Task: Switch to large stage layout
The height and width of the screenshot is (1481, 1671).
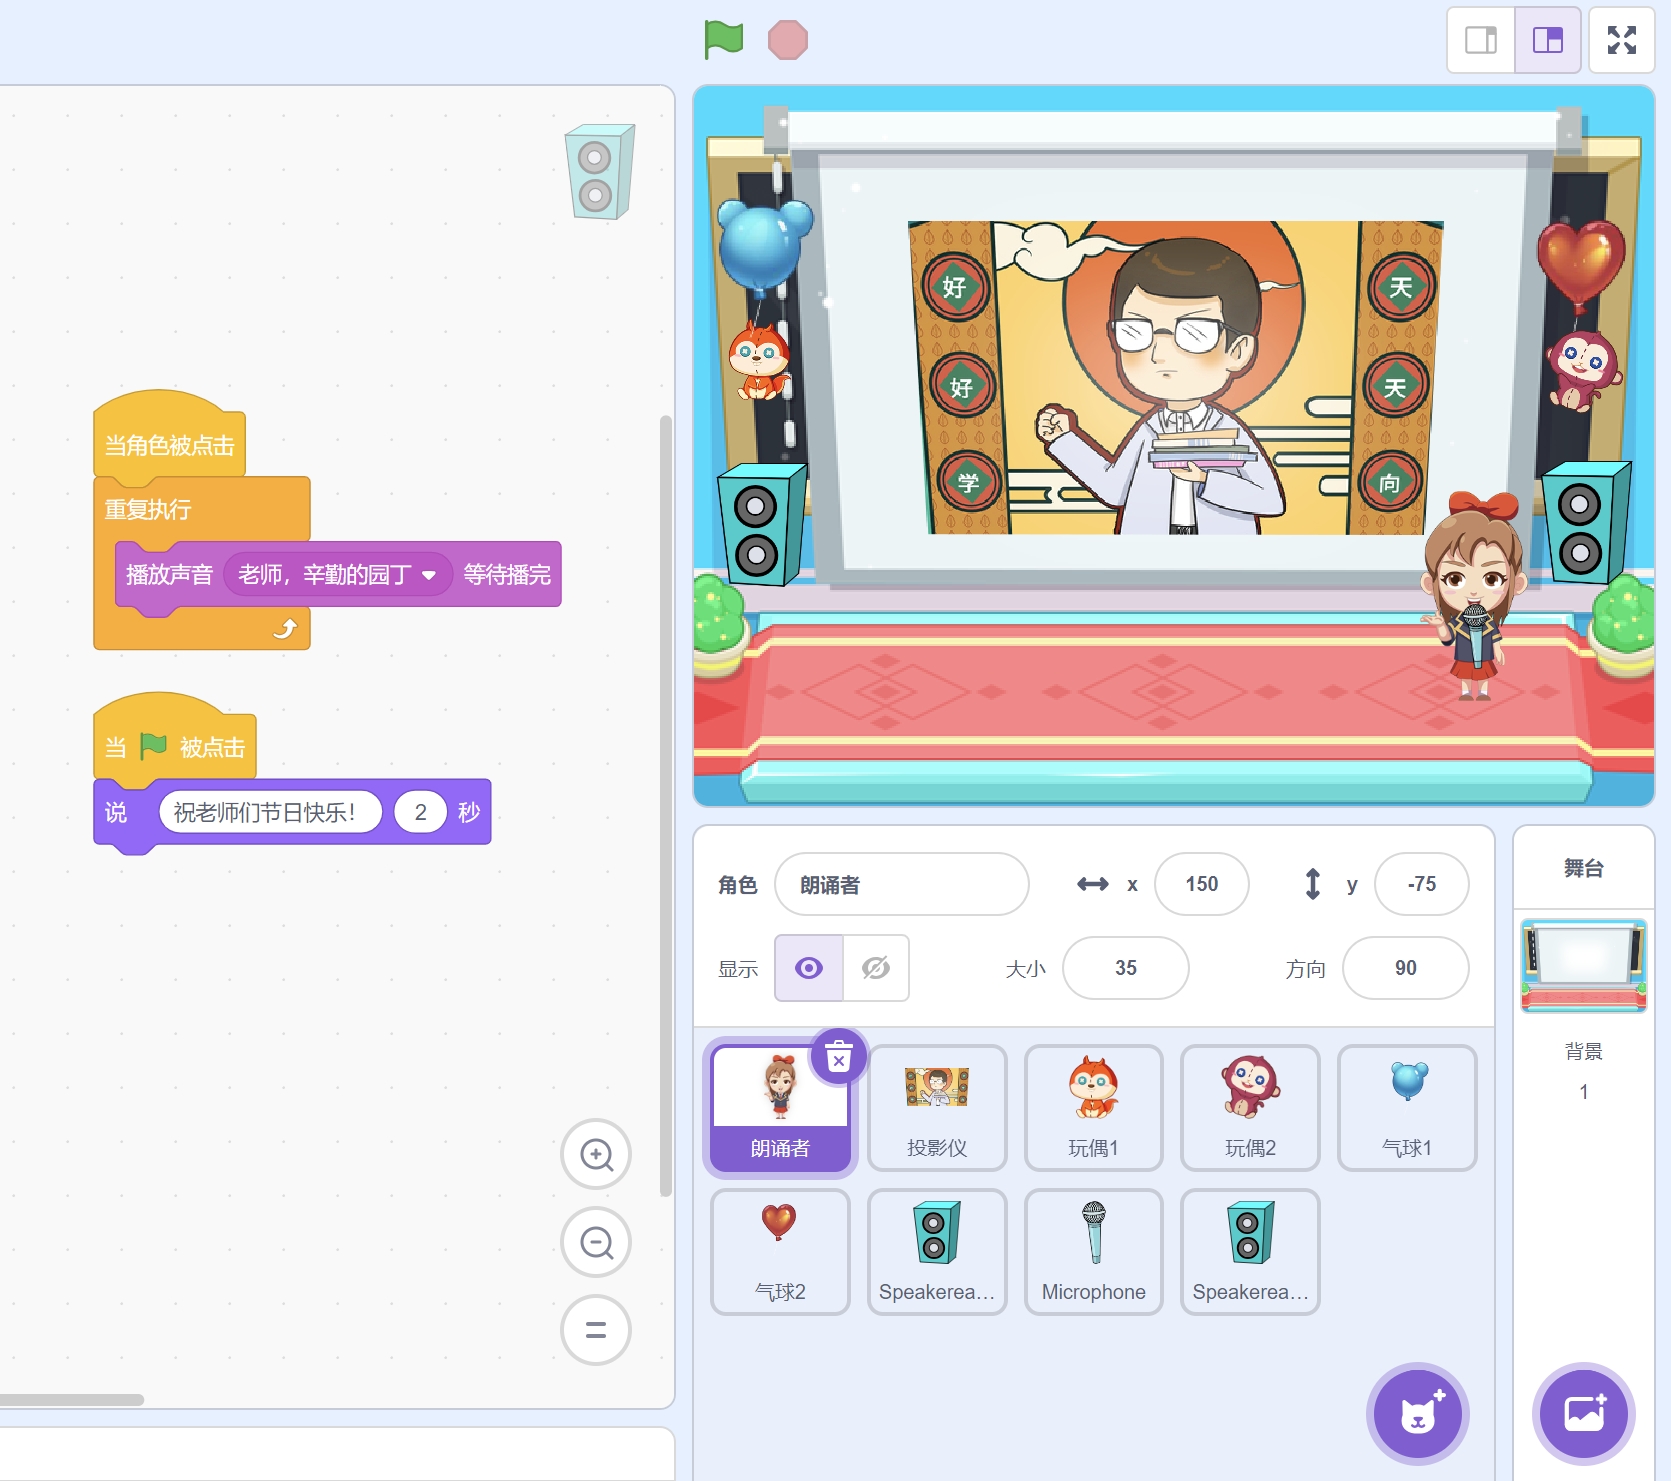Action: click(1547, 40)
